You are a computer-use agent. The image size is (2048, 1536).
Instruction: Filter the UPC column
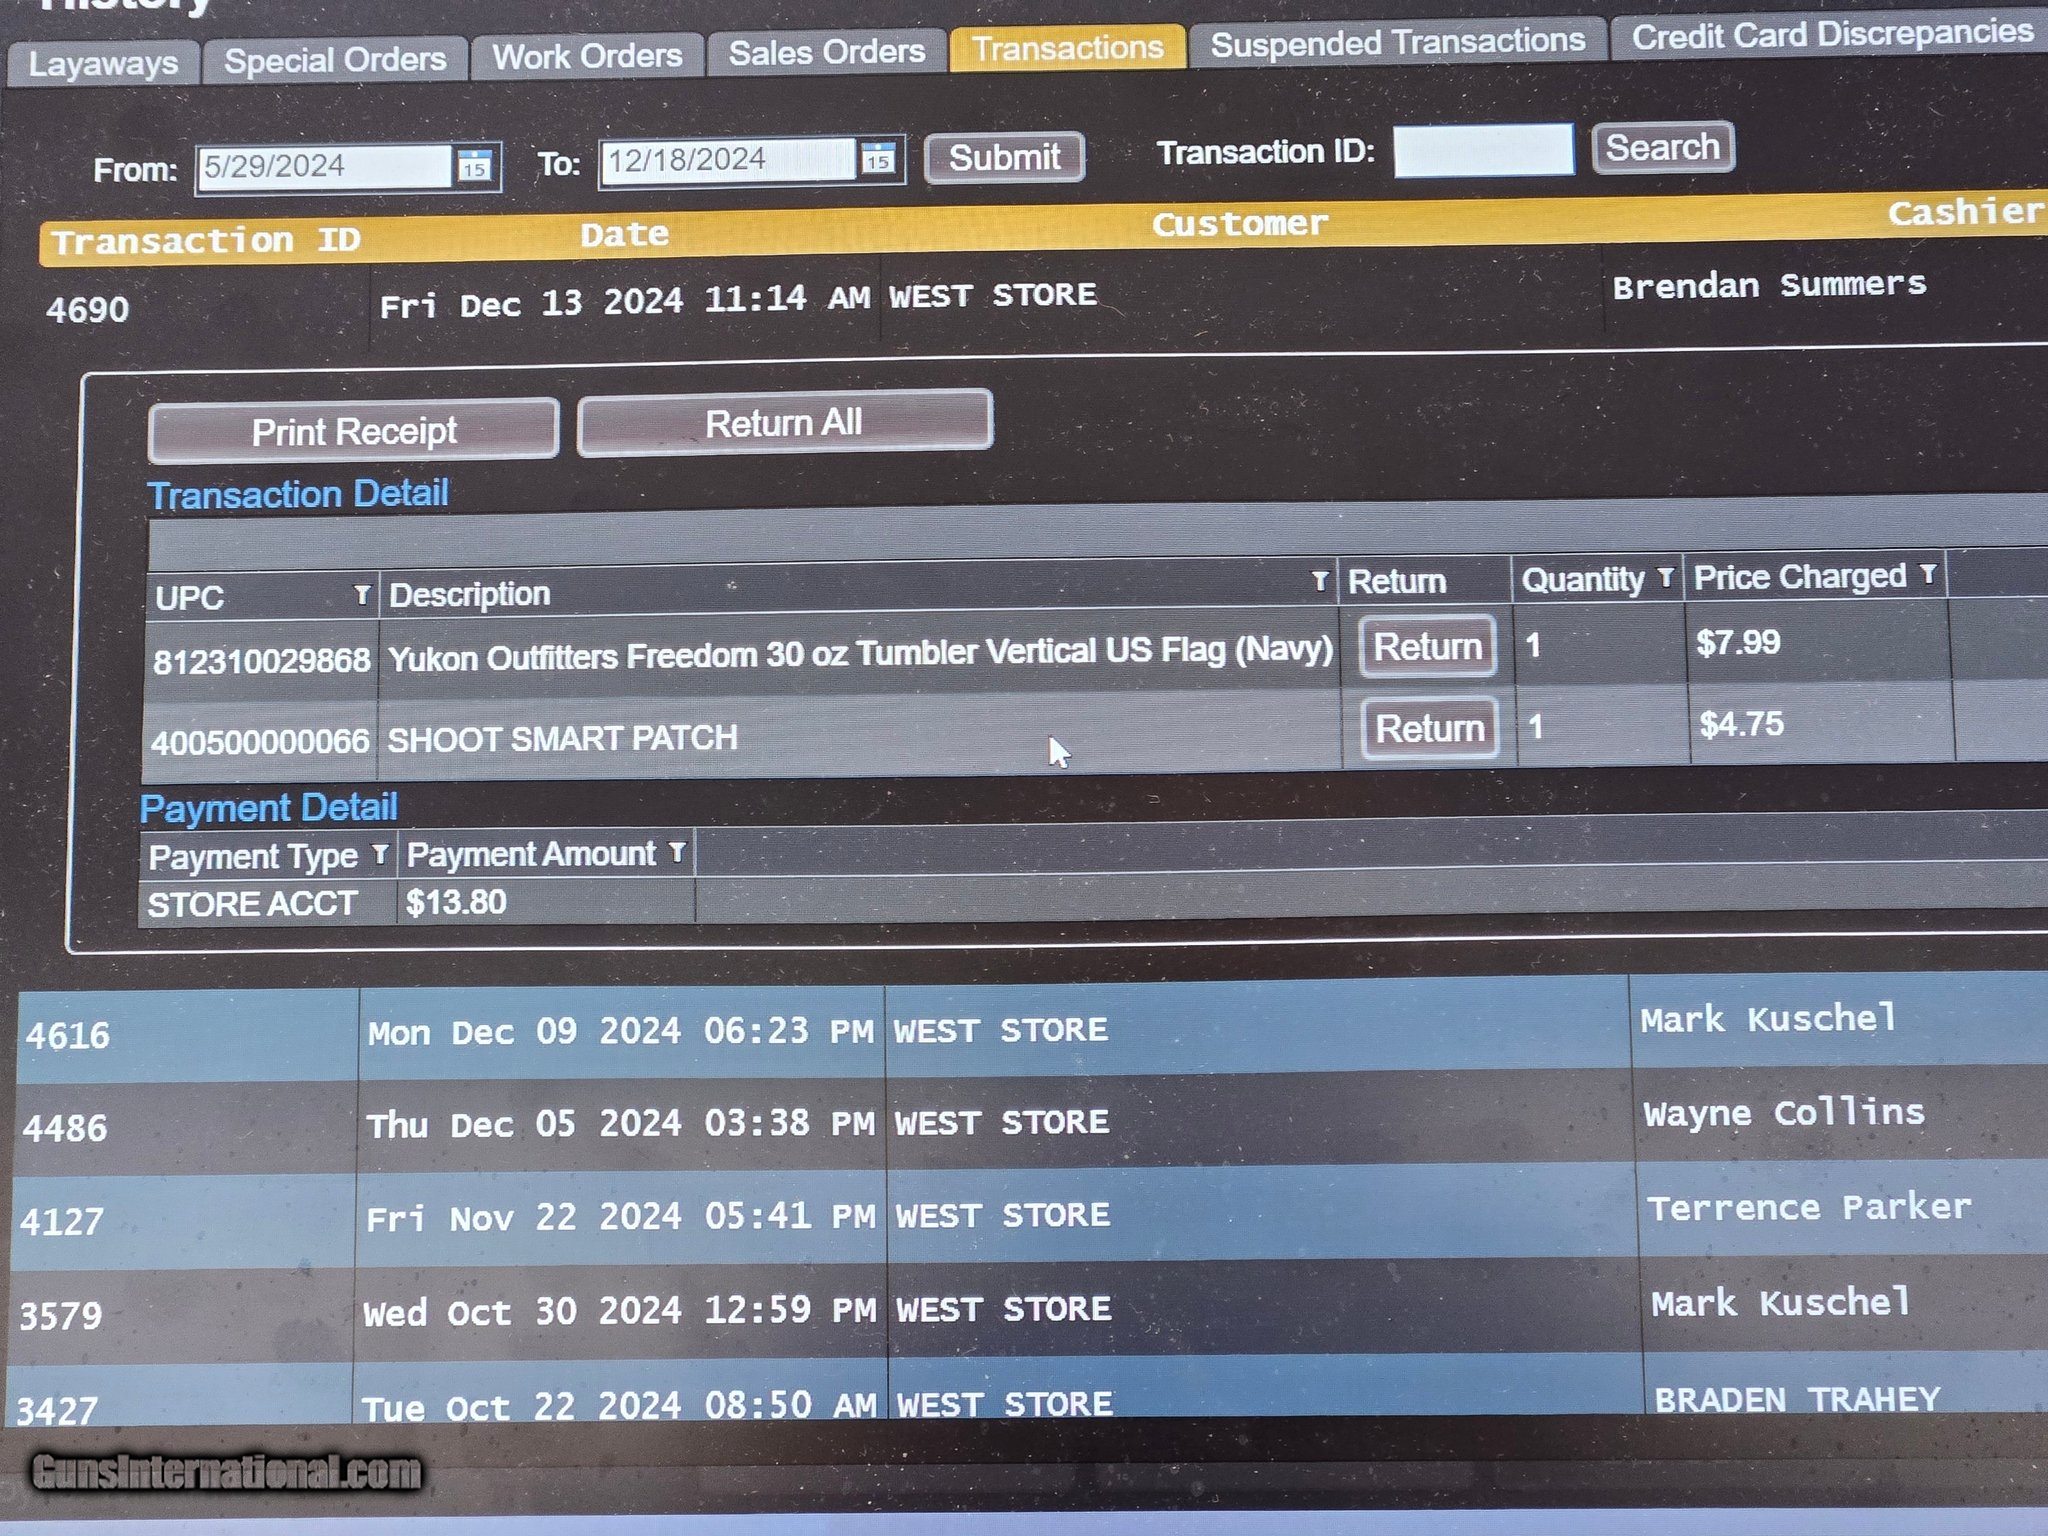pos(362,595)
